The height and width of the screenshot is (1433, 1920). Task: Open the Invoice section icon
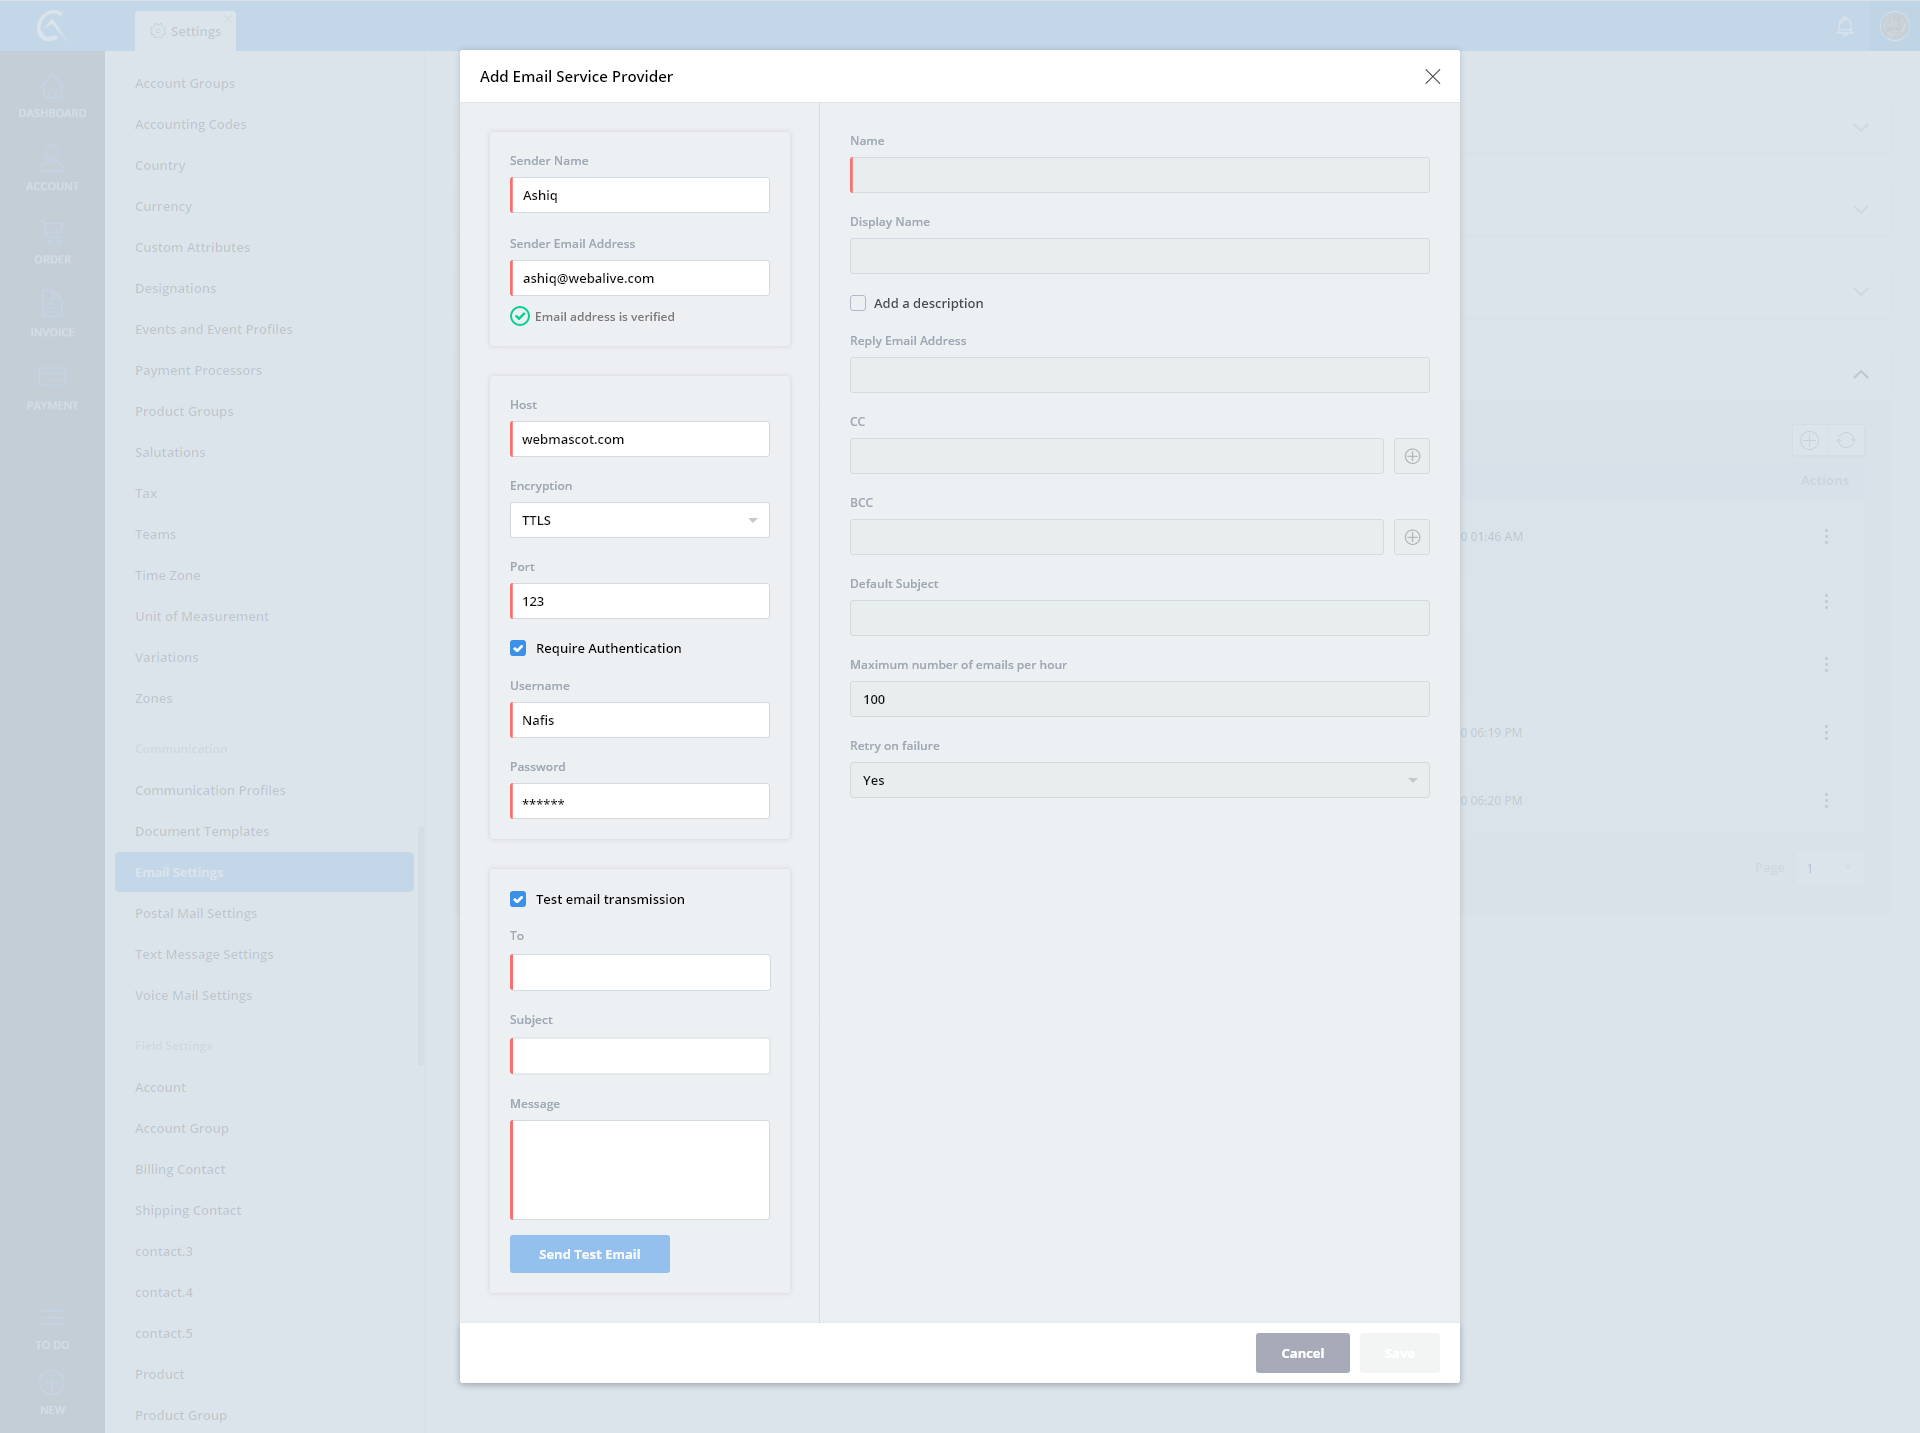52,304
